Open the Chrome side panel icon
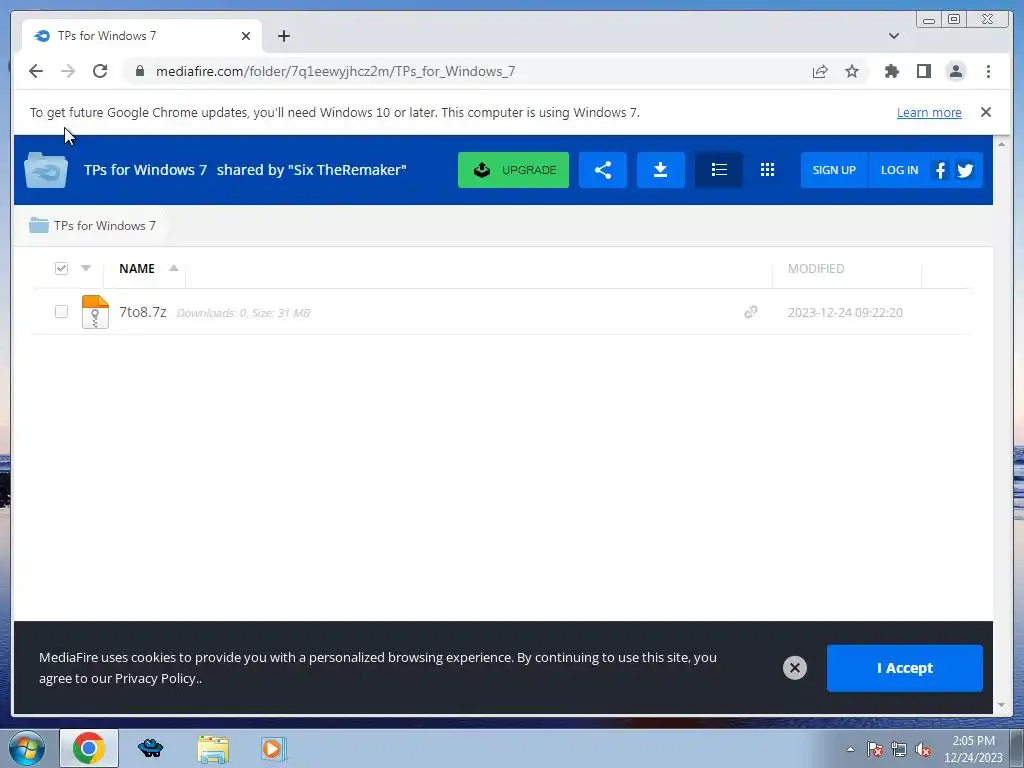 click(923, 71)
